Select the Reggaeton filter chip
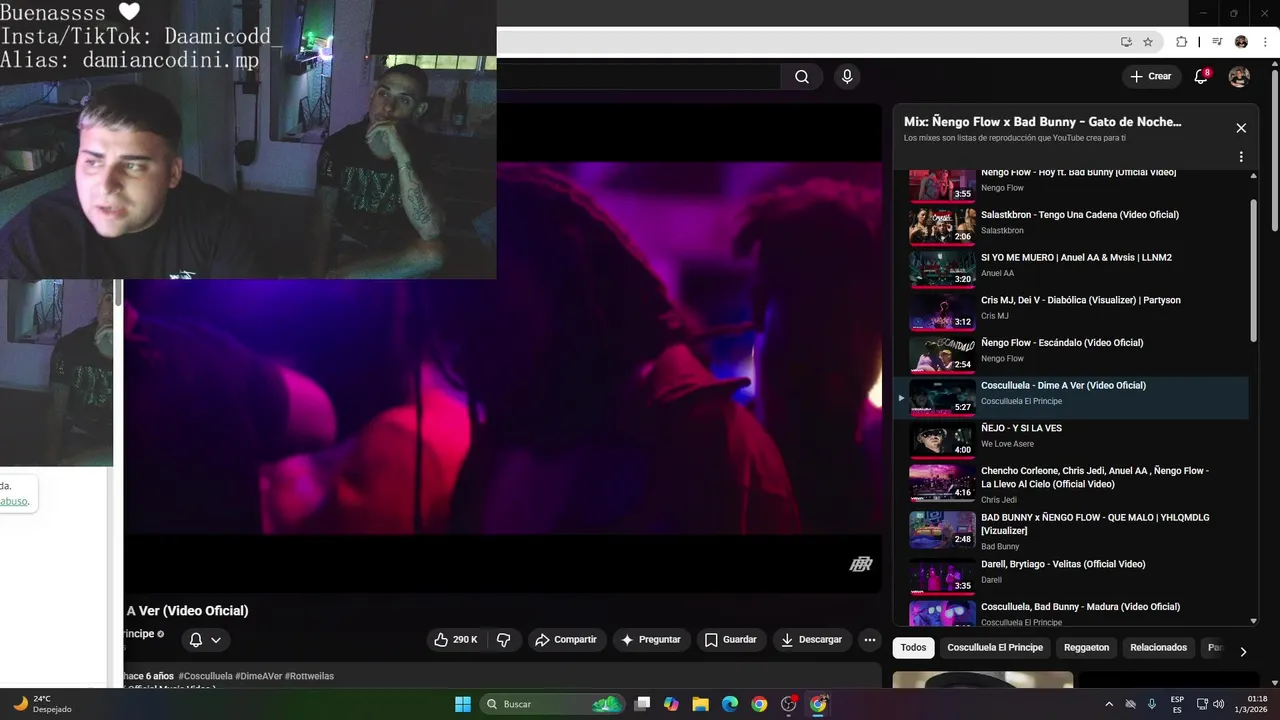This screenshot has height=720, width=1280. pyautogui.click(x=1086, y=648)
